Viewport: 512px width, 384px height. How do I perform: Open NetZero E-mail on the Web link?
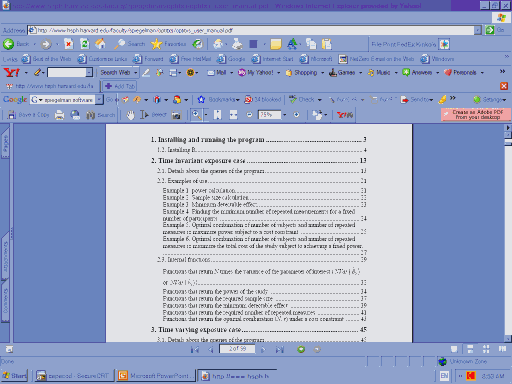pyautogui.click(x=376, y=59)
